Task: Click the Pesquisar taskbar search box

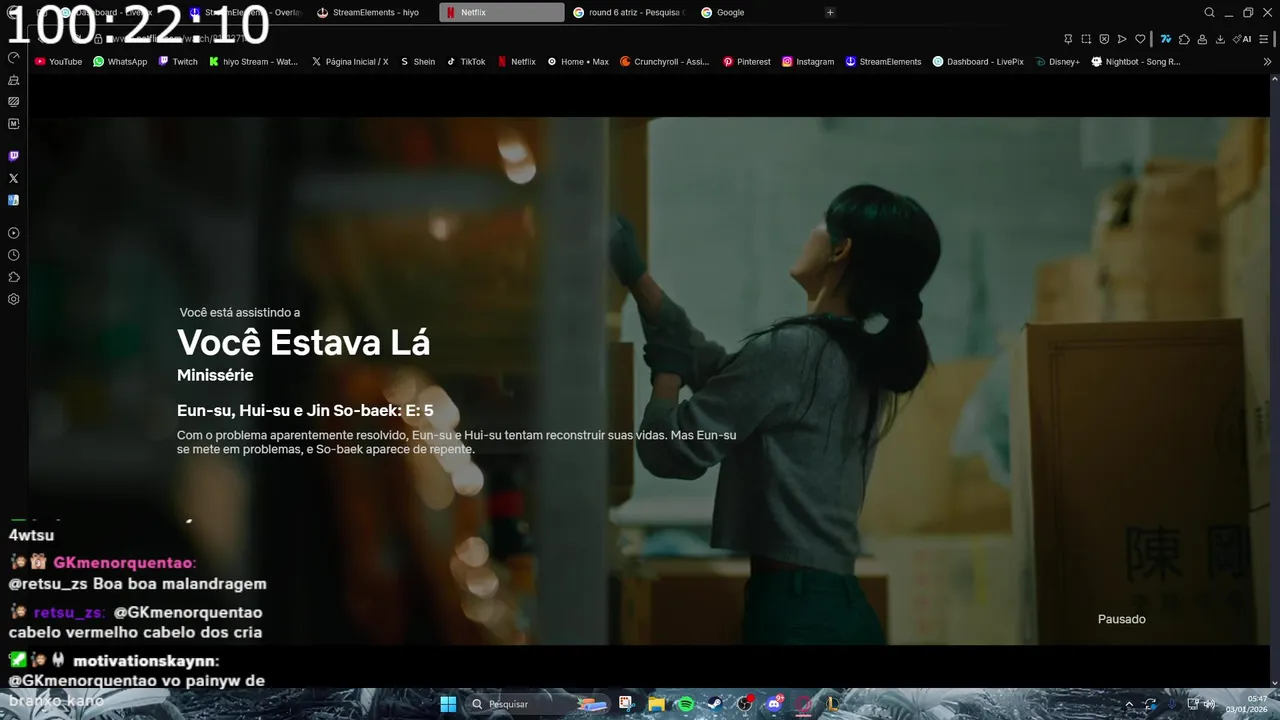Action: (x=540, y=704)
